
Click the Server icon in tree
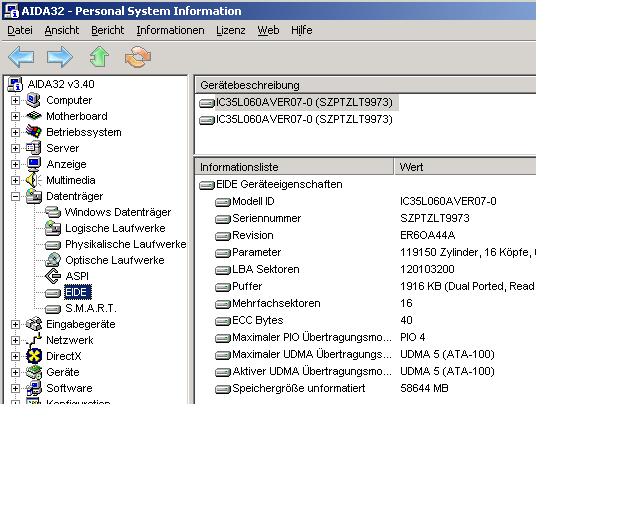click(x=33, y=148)
